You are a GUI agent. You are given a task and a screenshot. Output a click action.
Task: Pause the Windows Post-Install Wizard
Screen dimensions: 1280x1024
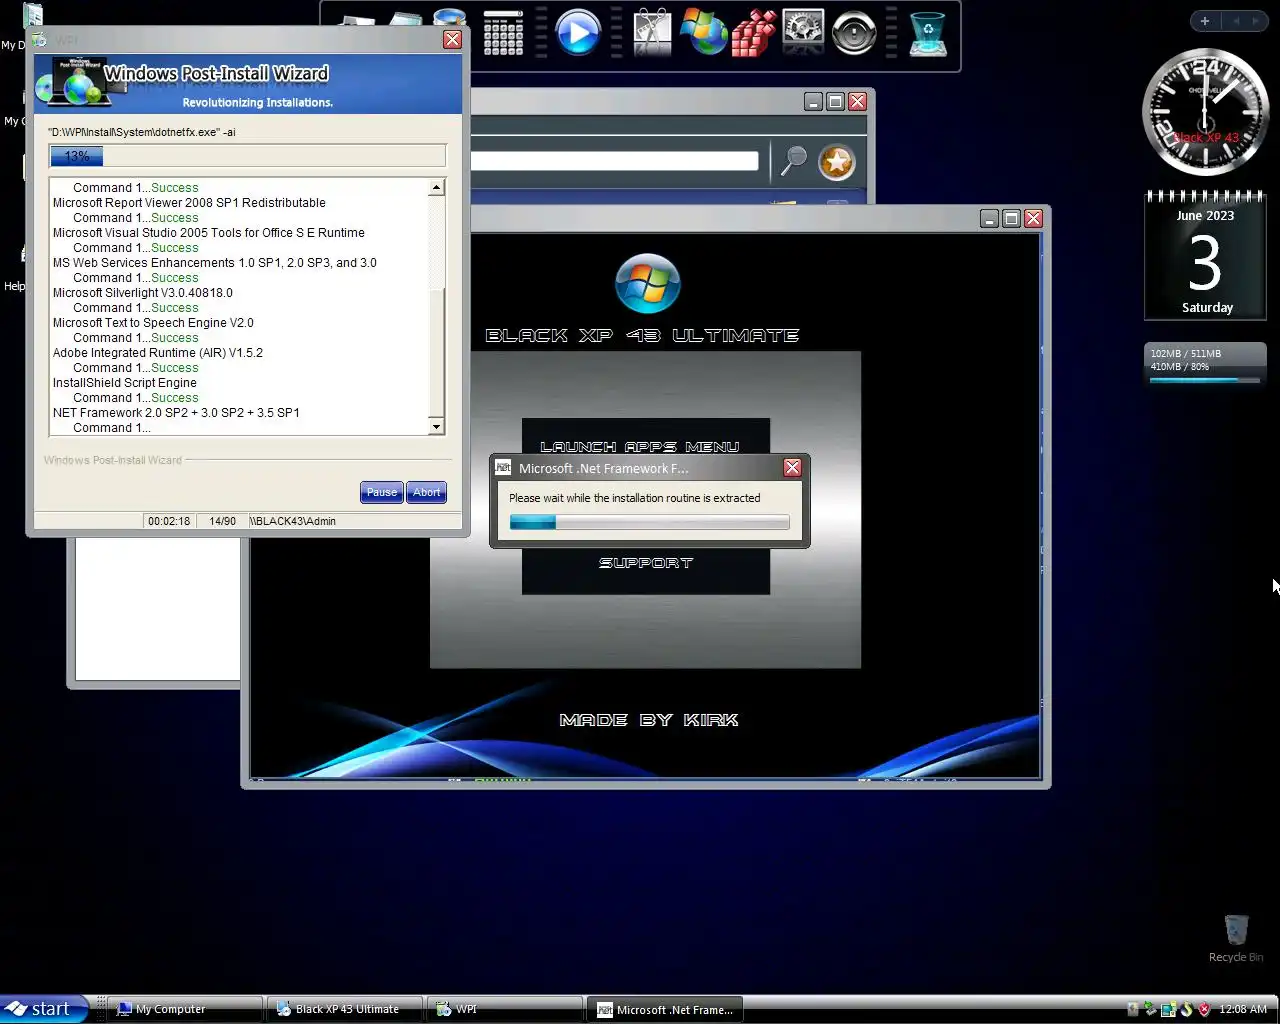click(382, 492)
